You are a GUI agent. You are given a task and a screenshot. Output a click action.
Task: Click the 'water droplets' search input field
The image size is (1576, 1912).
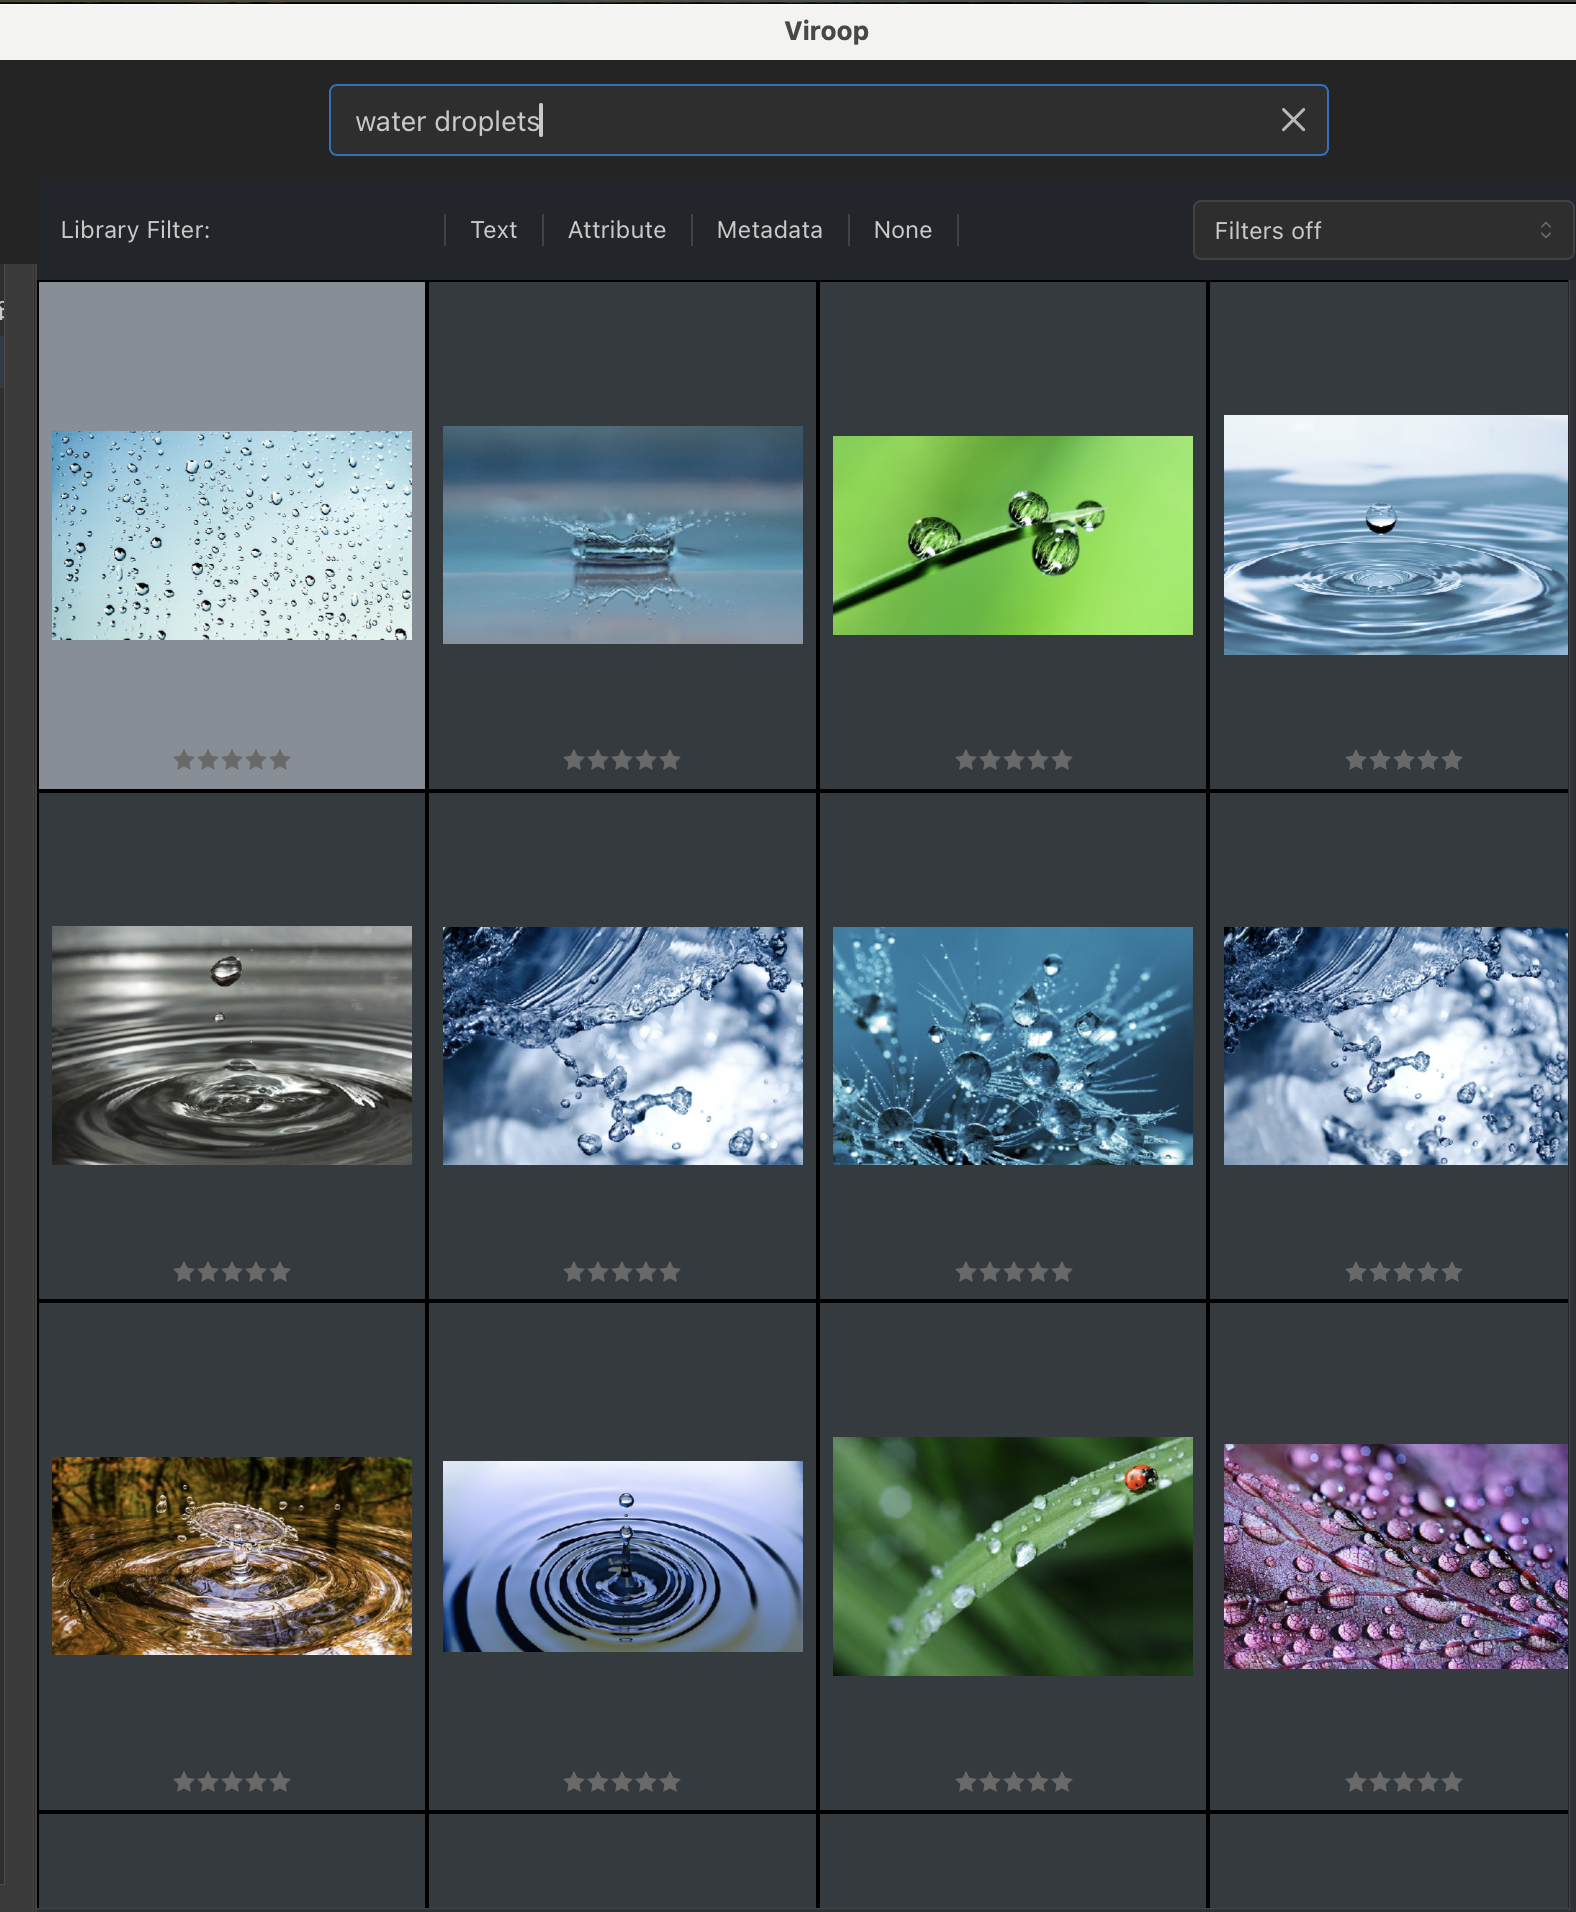[800, 120]
